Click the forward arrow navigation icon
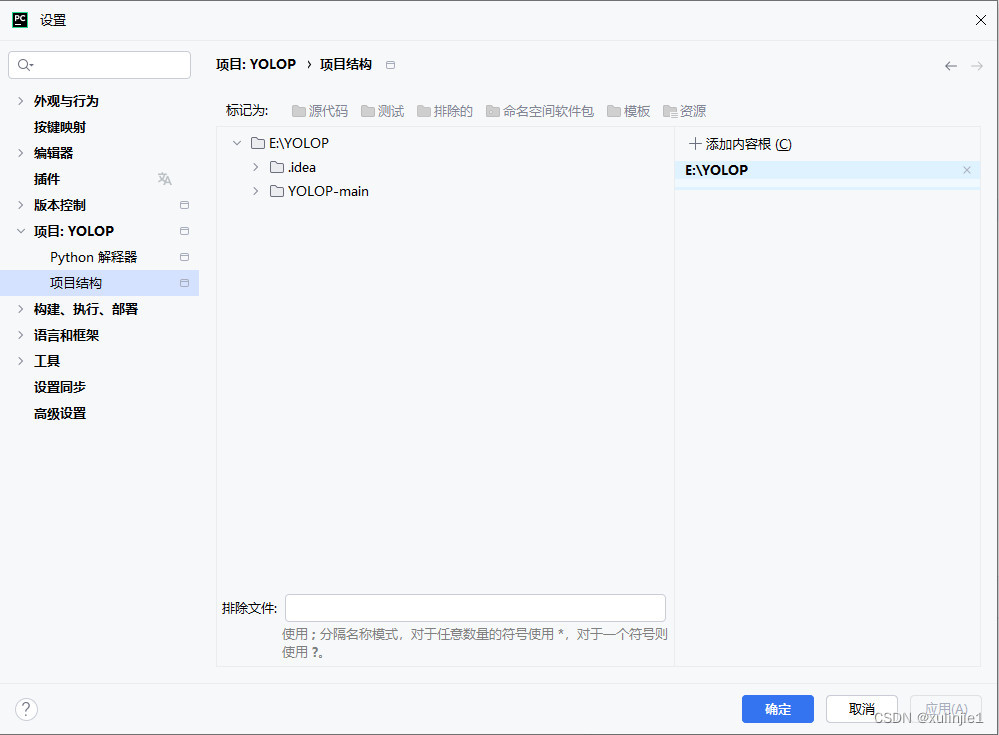Viewport: 999px width, 735px height. [977, 66]
